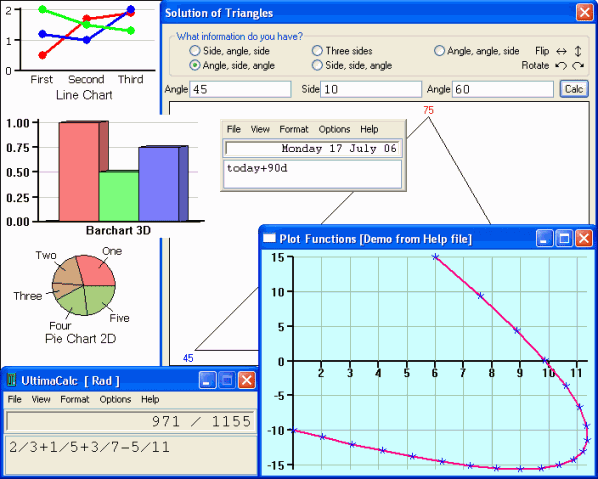The width and height of the screenshot is (598, 479).
Task: Flip the triangle vertically
Action: point(578,51)
